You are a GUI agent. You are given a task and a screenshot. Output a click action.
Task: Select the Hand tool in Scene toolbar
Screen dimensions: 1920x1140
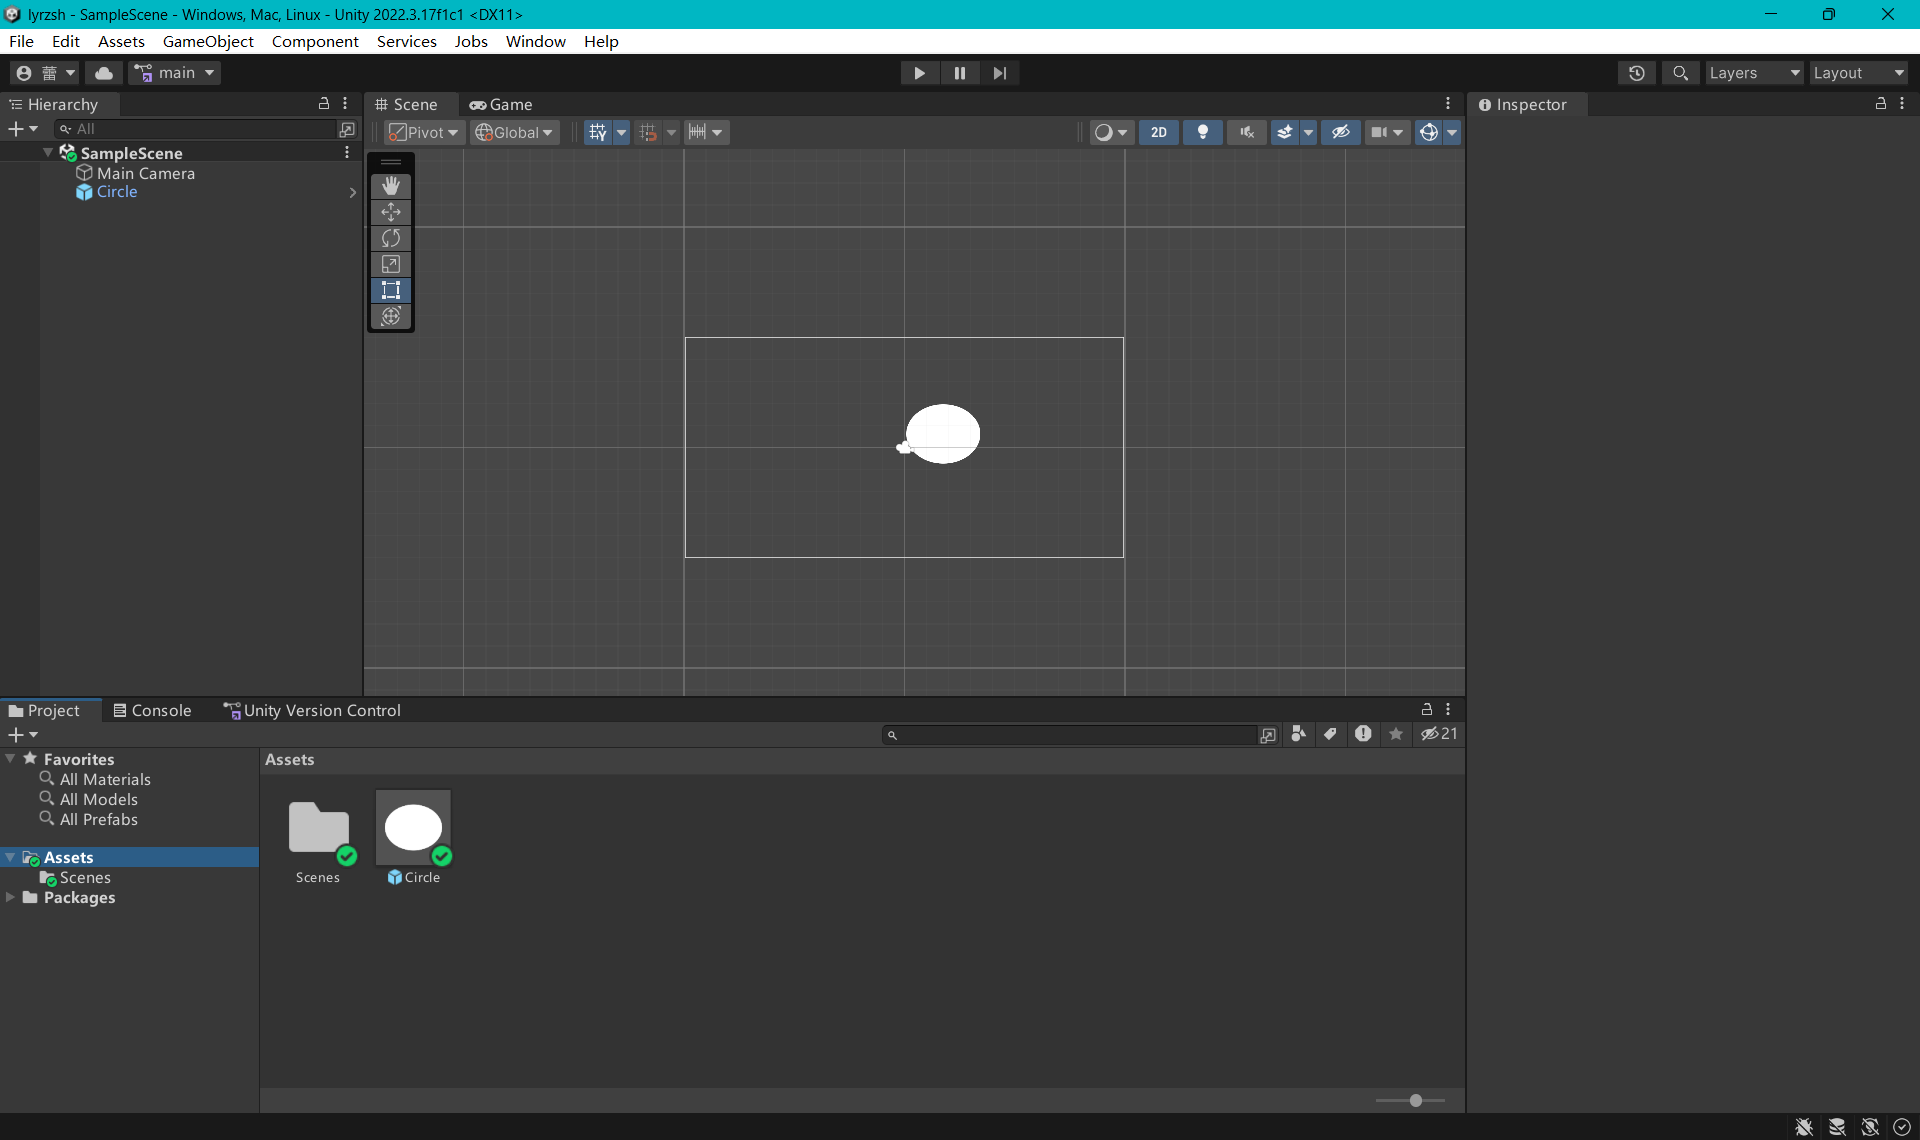(x=391, y=186)
